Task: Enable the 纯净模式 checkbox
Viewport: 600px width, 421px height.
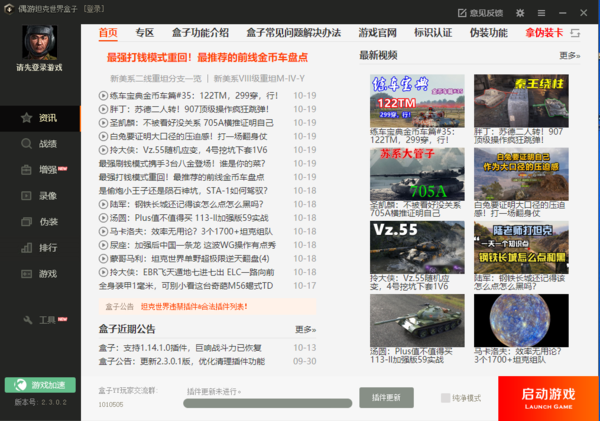Action: (x=446, y=398)
